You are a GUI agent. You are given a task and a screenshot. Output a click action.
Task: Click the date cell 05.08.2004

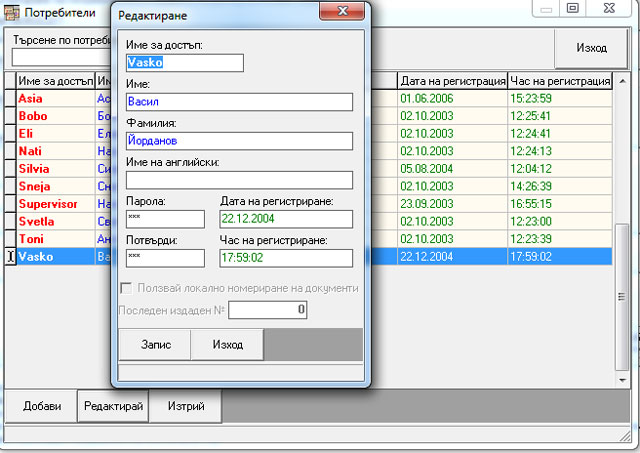(452, 169)
